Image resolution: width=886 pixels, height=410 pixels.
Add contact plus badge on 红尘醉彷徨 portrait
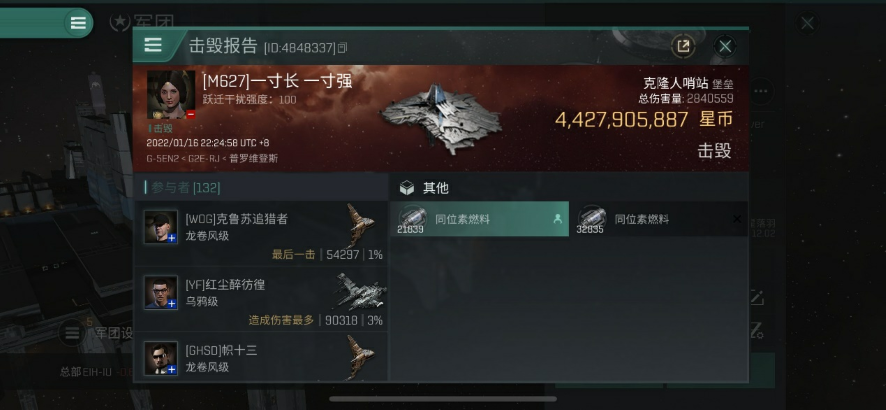click(x=172, y=304)
